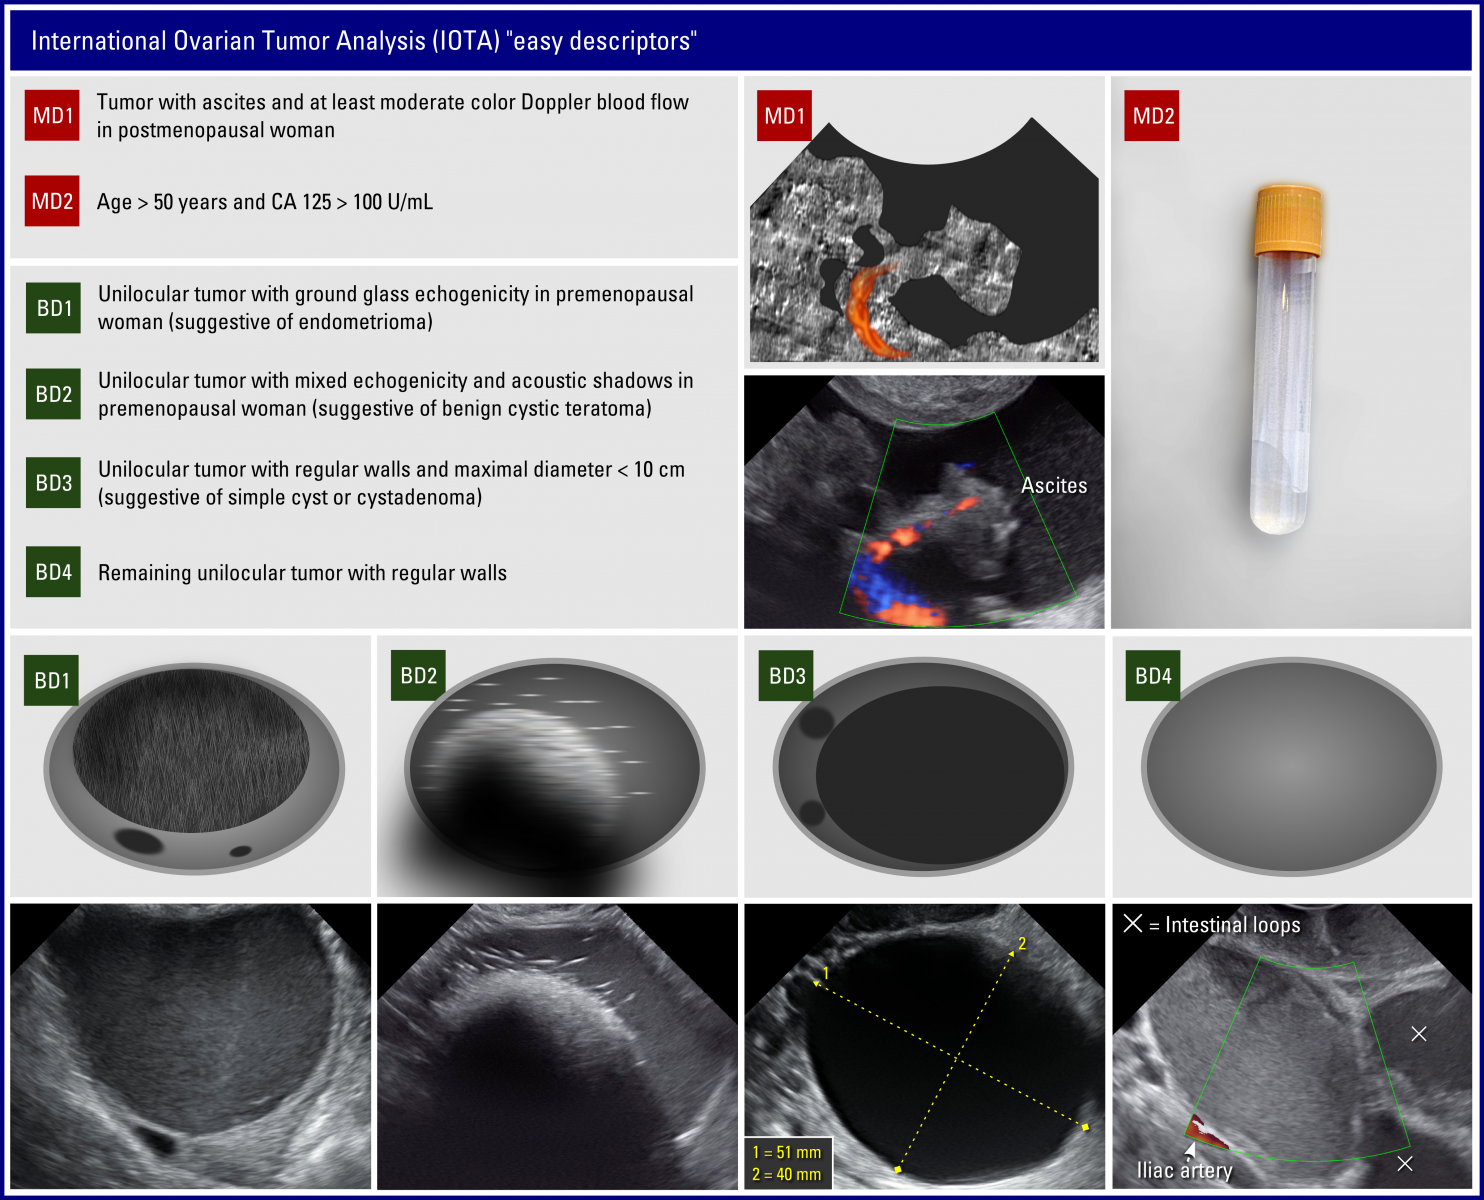Image resolution: width=1484 pixels, height=1200 pixels.
Task: Click the red MD1 badge beside the ascites description
Action: coord(52,115)
